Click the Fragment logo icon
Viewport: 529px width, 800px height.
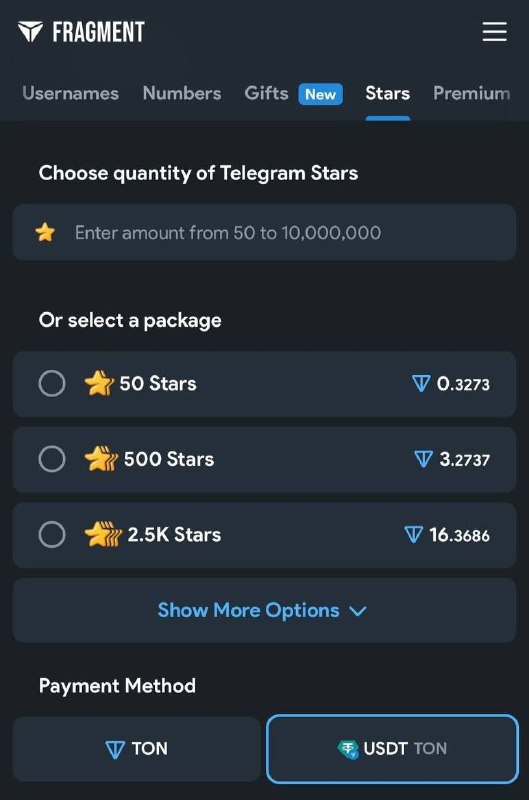[30, 32]
